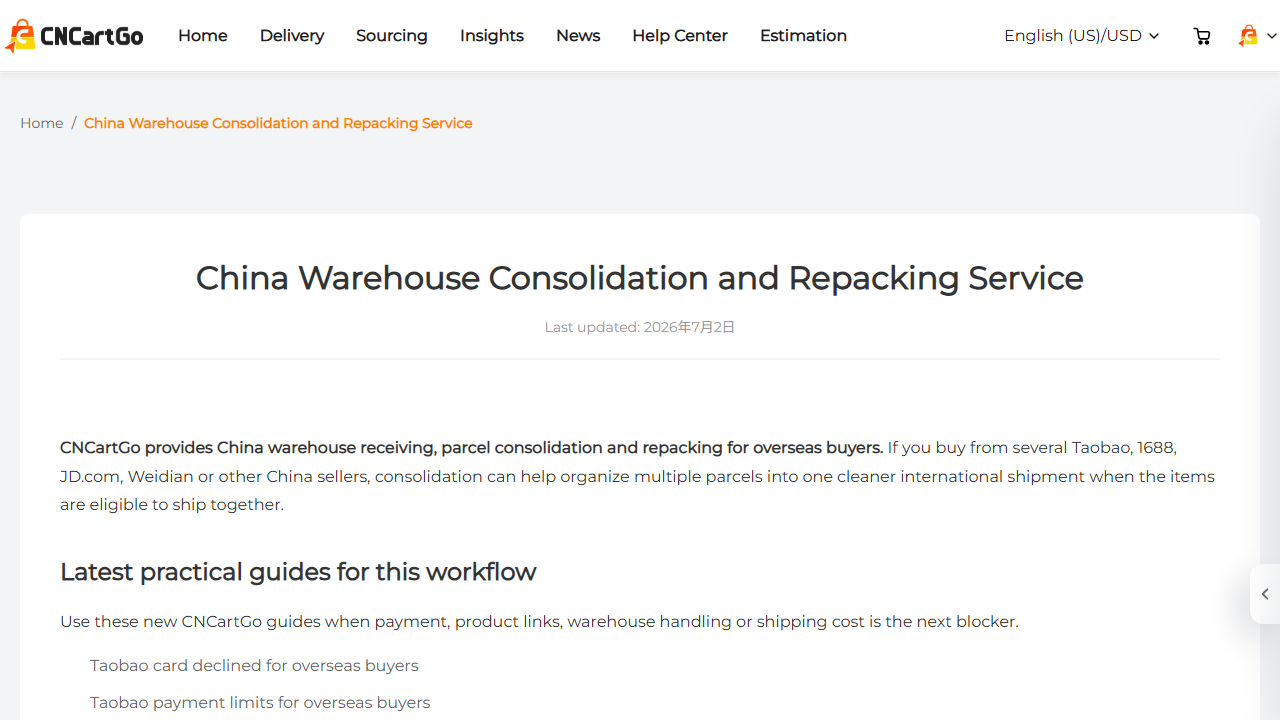Open the Delivery menu item
Image resolution: width=1280 pixels, height=720 pixels.
point(292,36)
